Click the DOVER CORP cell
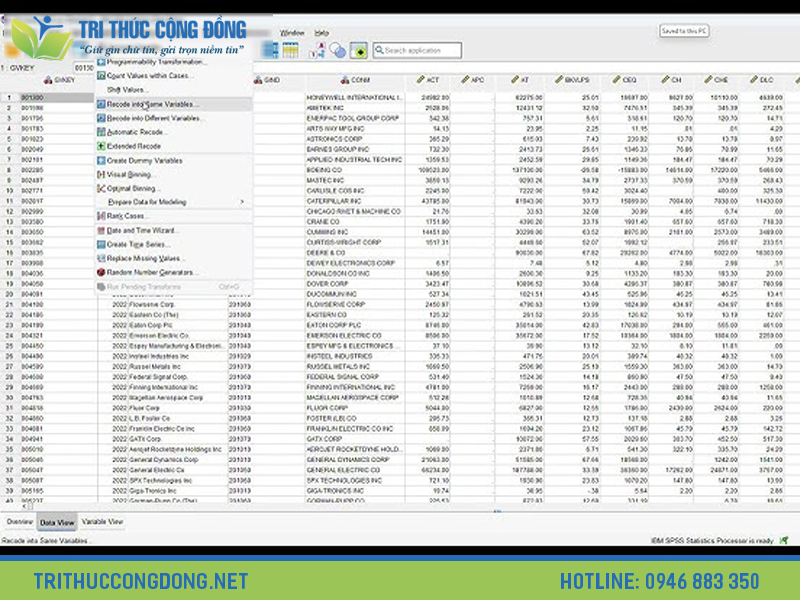Viewport: 800px width, 600px height. coord(355,284)
